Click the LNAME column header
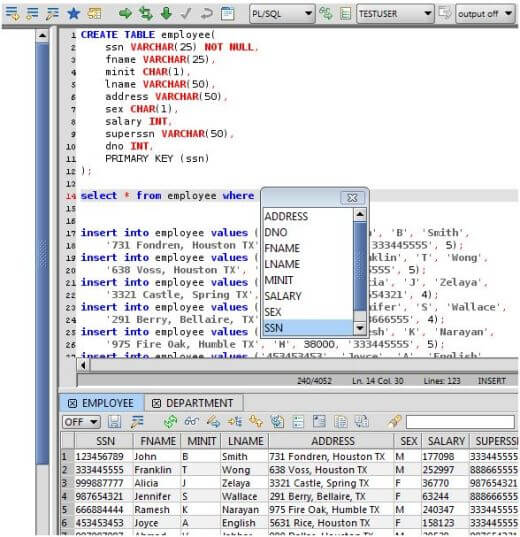The height and width of the screenshot is (537, 520). pyautogui.click(x=245, y=440)
